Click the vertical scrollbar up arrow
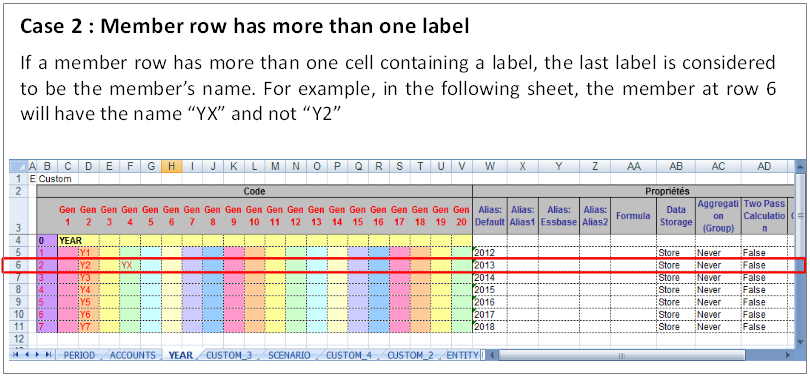 point(800,166)
